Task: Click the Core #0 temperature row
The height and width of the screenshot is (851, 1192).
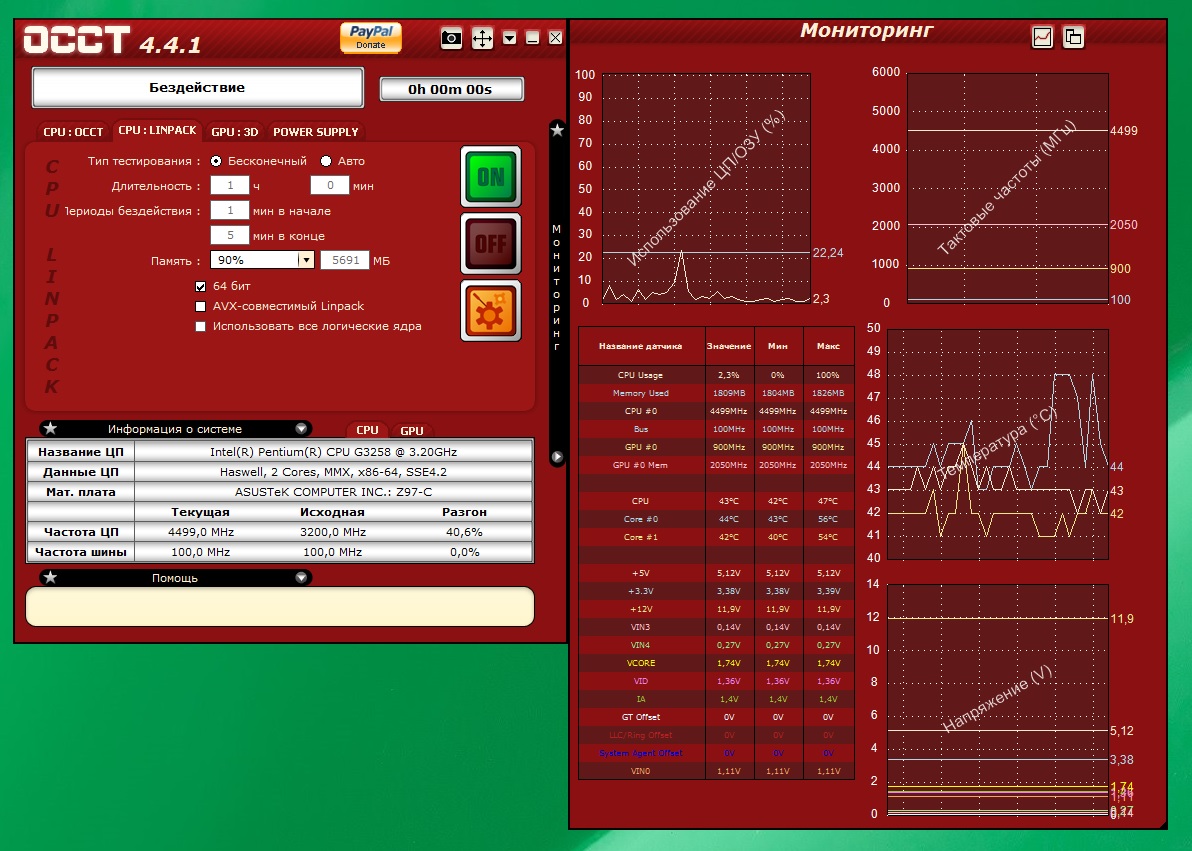Action: pyautogui.click(x=716, y=519)
